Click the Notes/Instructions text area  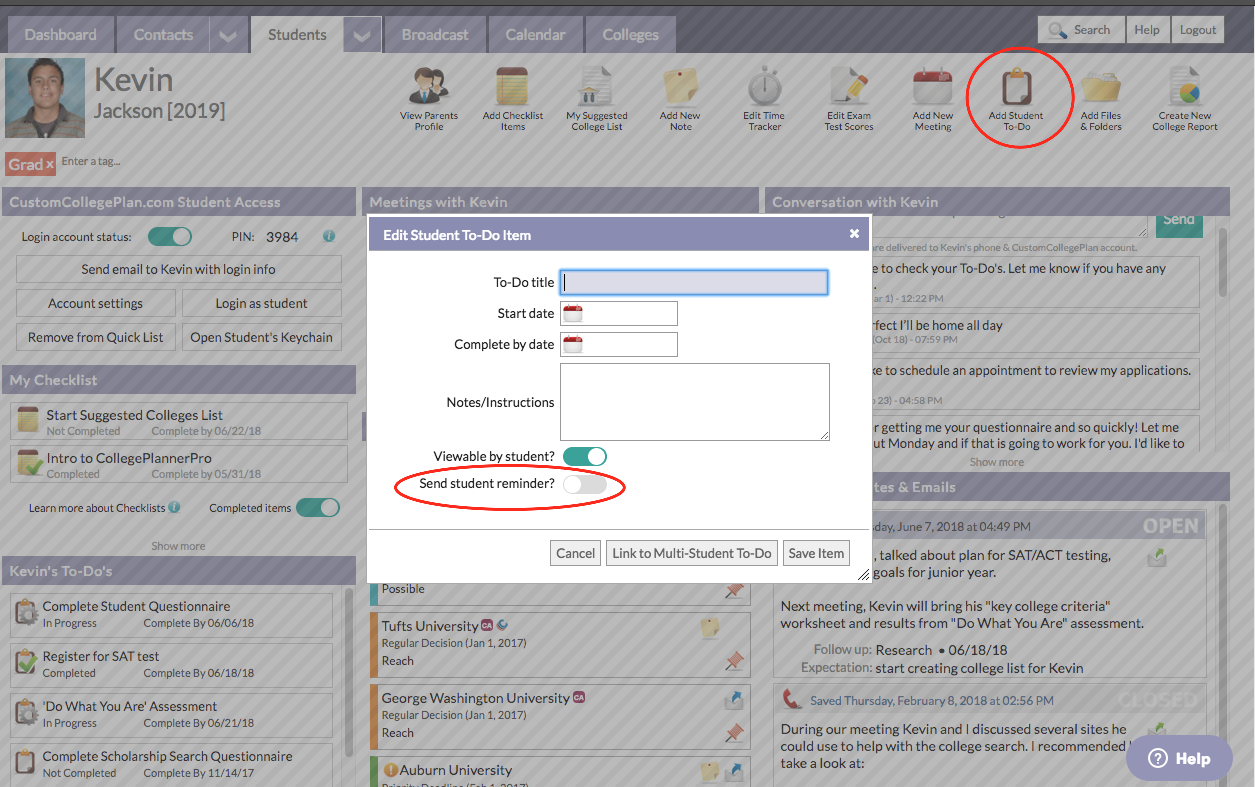click(x=695, y=401)
